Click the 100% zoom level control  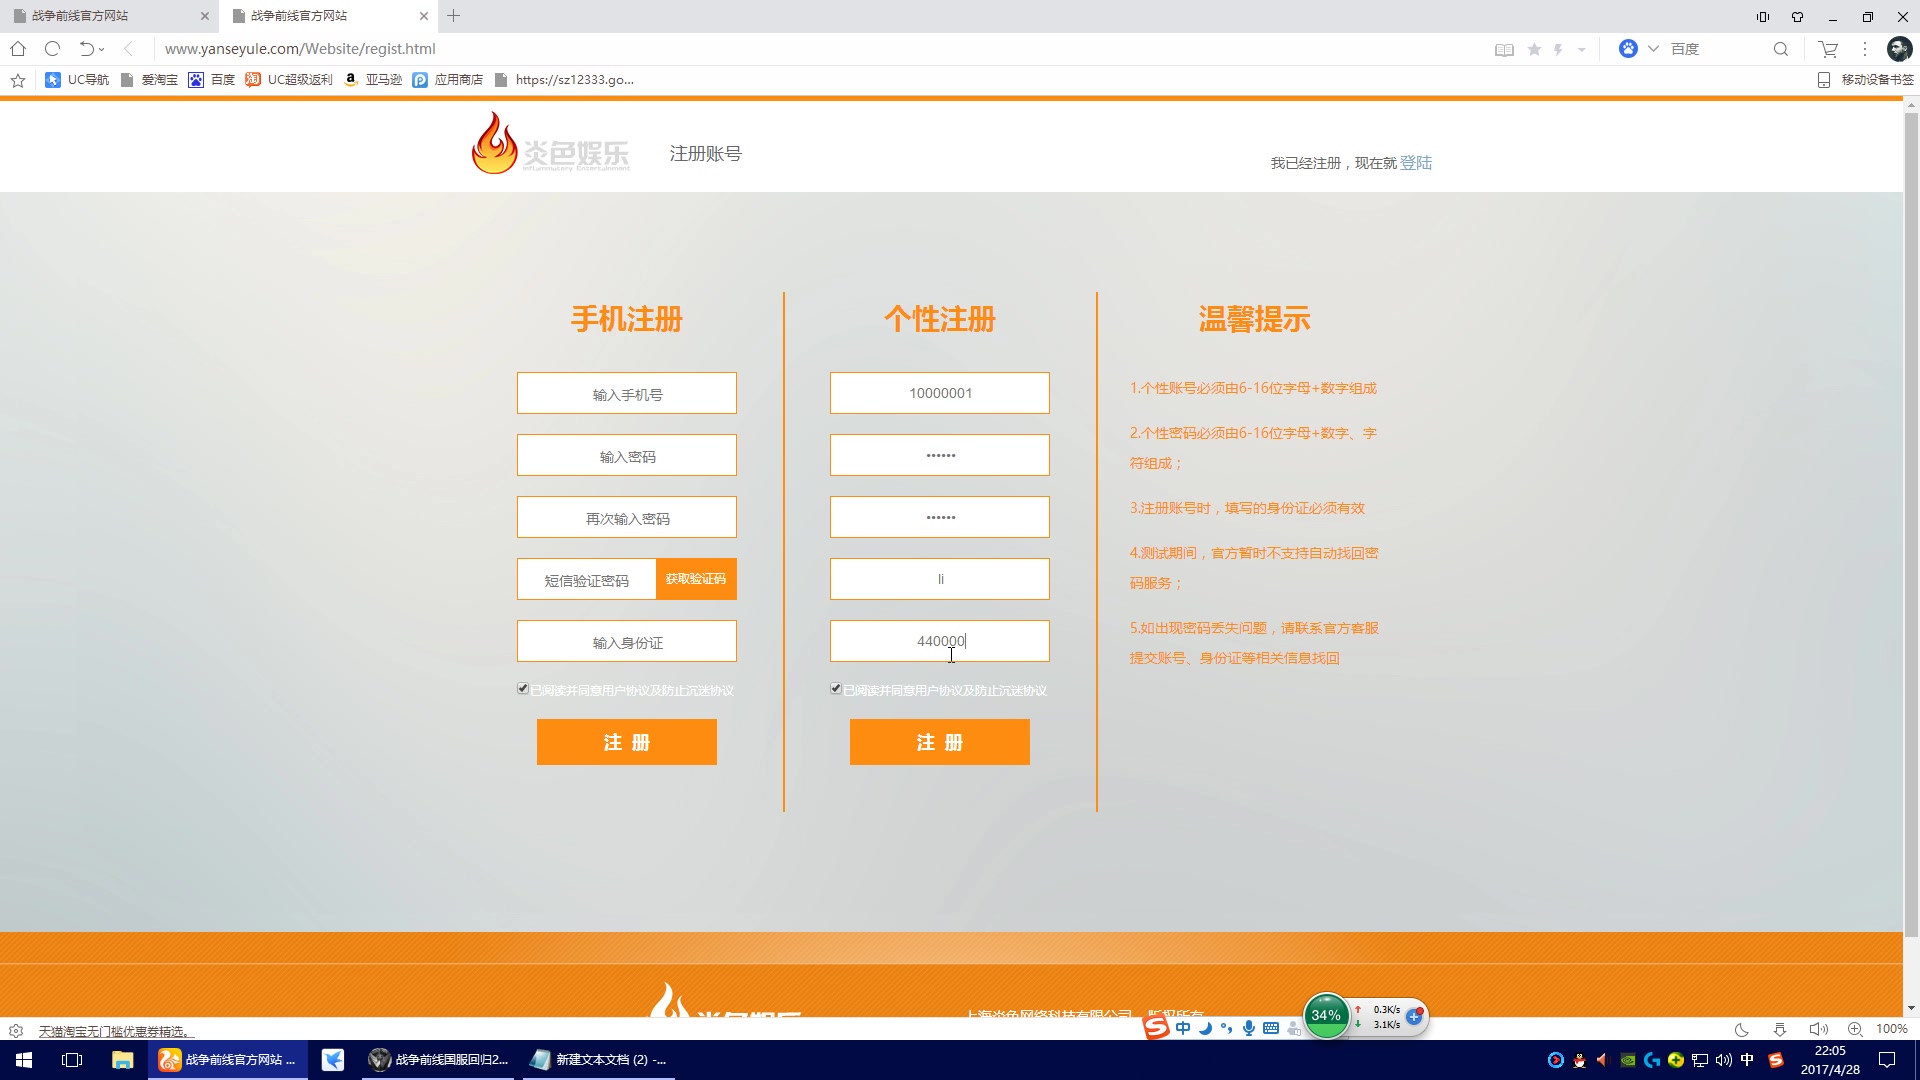tap(1891, 1030)
